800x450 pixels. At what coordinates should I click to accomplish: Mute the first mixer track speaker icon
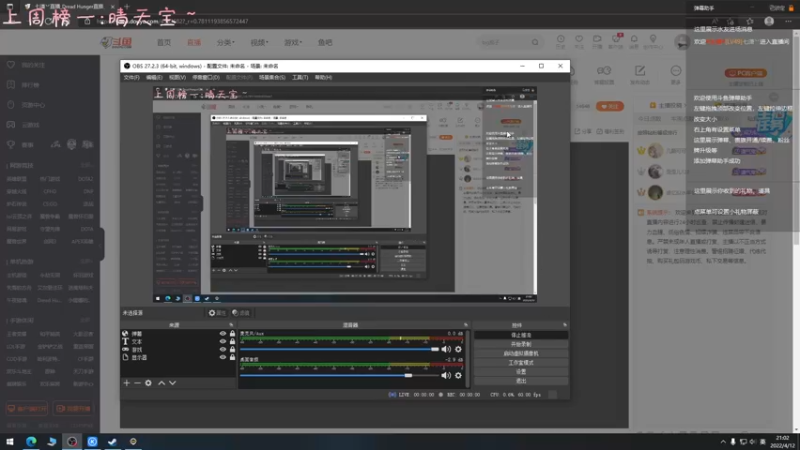point(446,349)
